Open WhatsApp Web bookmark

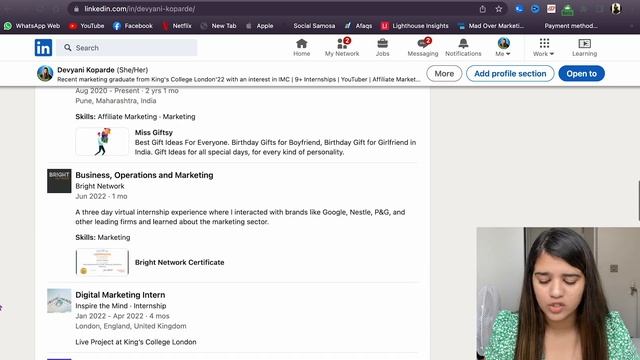point(32,26)
